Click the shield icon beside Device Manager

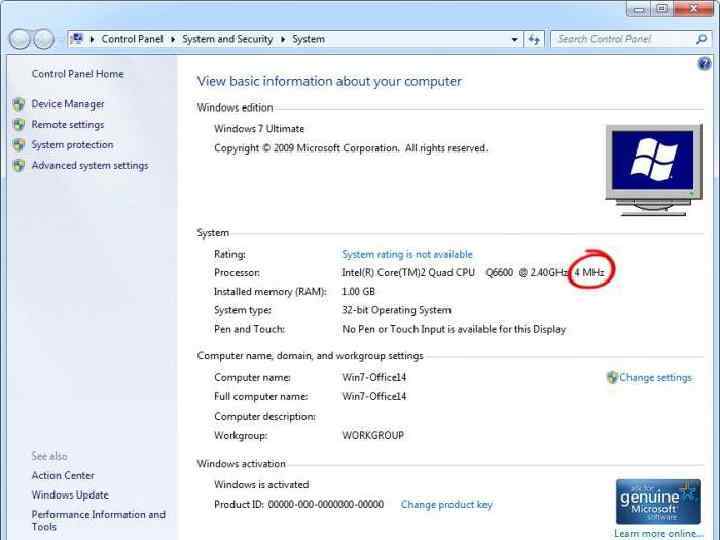click(19, 104)
